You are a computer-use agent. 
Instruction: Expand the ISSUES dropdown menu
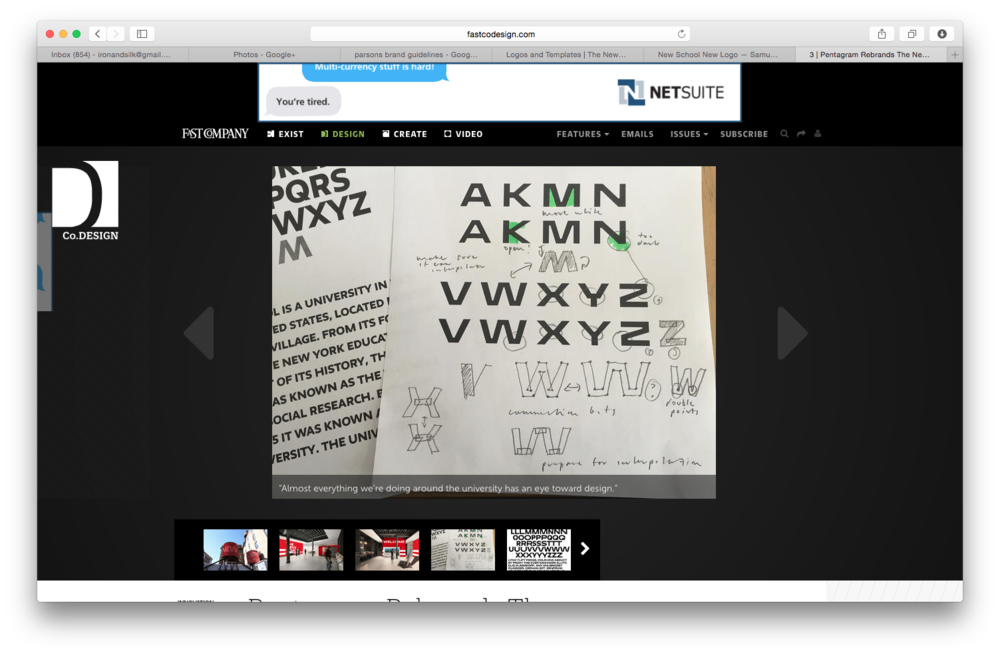point(689,134)
